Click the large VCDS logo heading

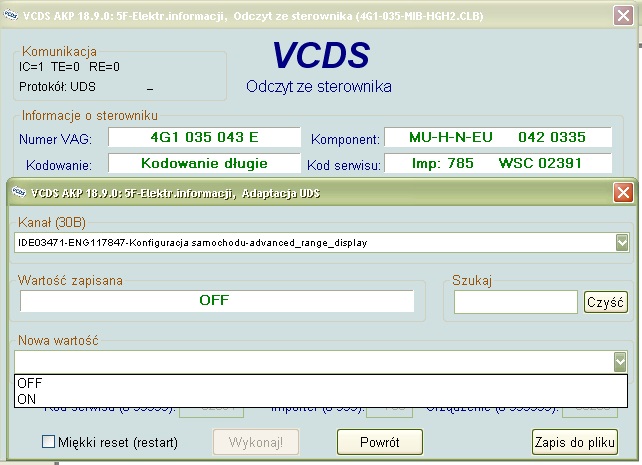pos(321,55)
